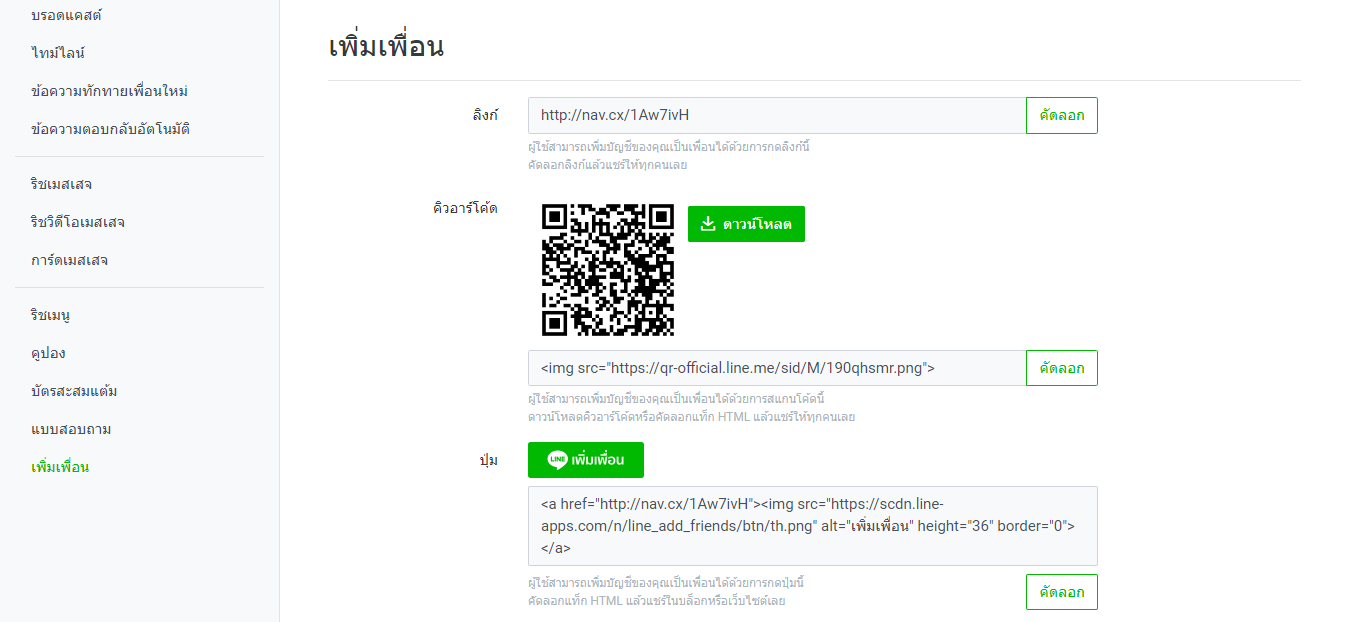The image size is (1349, 622).
Task: Click the ลิงก์ field label
Action: point(485,115)
